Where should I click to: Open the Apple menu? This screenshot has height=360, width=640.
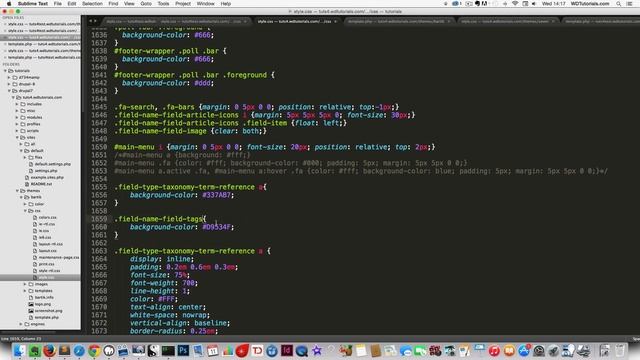(x=9, y=4)
